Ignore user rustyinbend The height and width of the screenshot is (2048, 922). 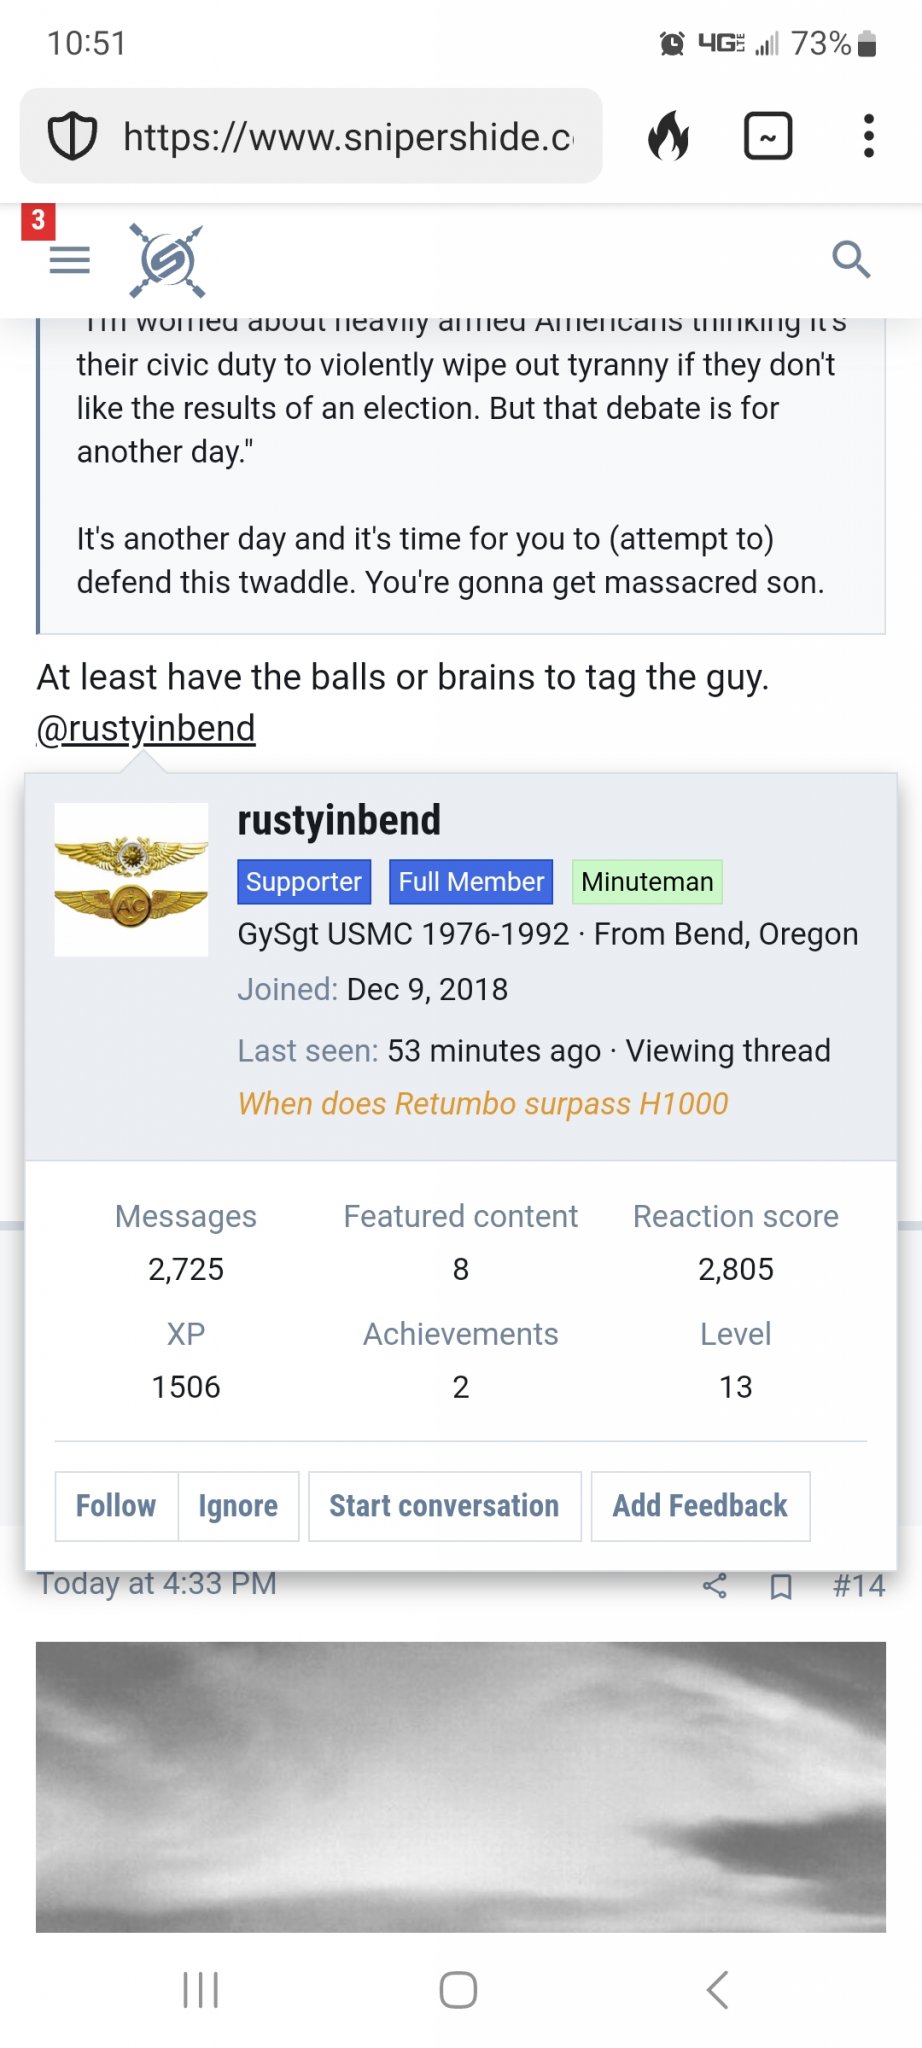coord(238,1505)
